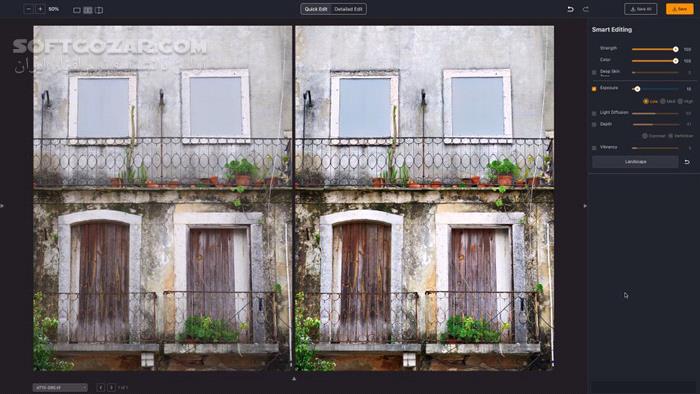The height and width of the screenshot is (394, 700).
Task: Go to previous image
Action: (100, 387)
